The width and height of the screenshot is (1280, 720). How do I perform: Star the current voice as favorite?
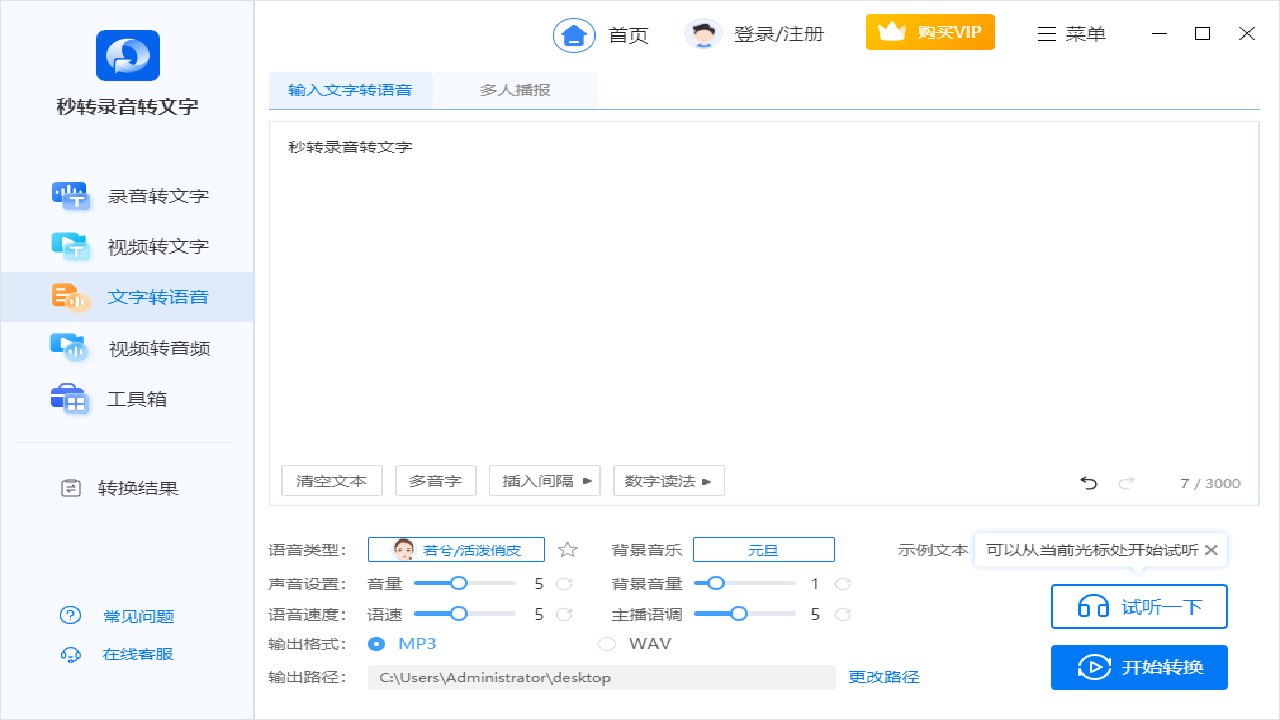click(x=567, y=549)
